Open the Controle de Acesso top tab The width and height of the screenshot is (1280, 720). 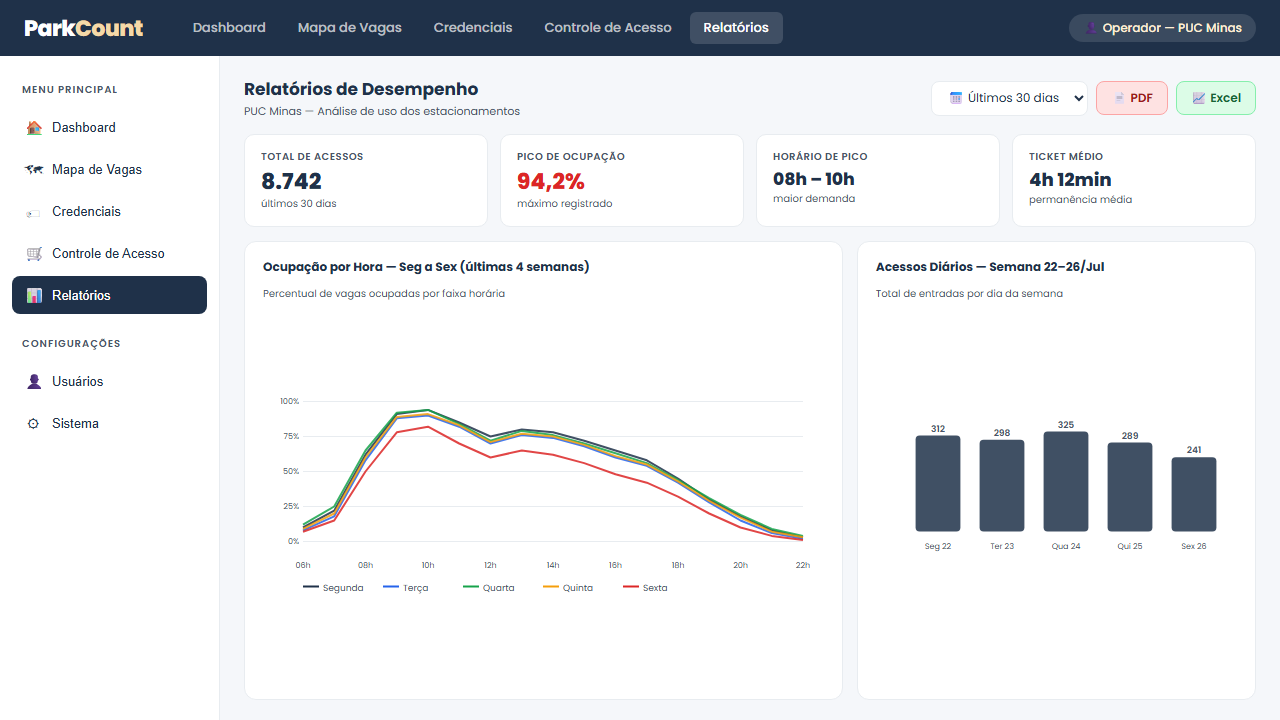608,28
